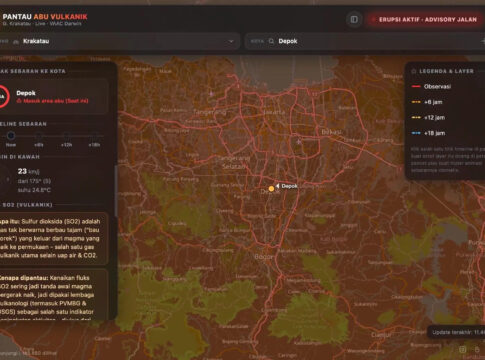Click the layers icon beside Legenda & Layer

coord(414,71)
